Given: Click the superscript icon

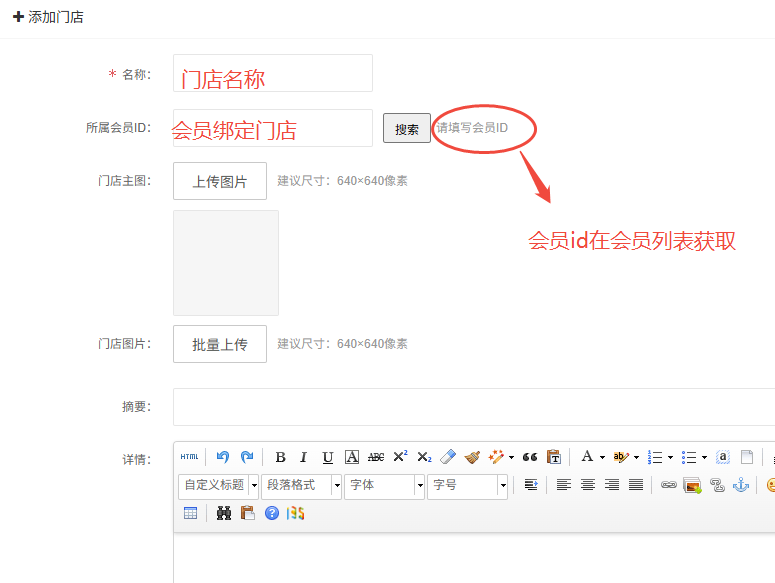Looking at the screenshot, I should pyautogui.click(x=400, y=457).
